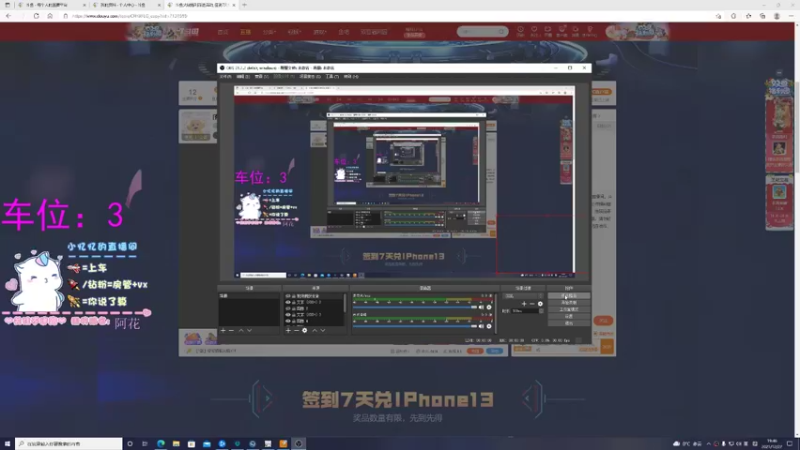Move scene down arrow in OBS Scenes panel
The height and width of the screenshot is (450, 800).
249,331
